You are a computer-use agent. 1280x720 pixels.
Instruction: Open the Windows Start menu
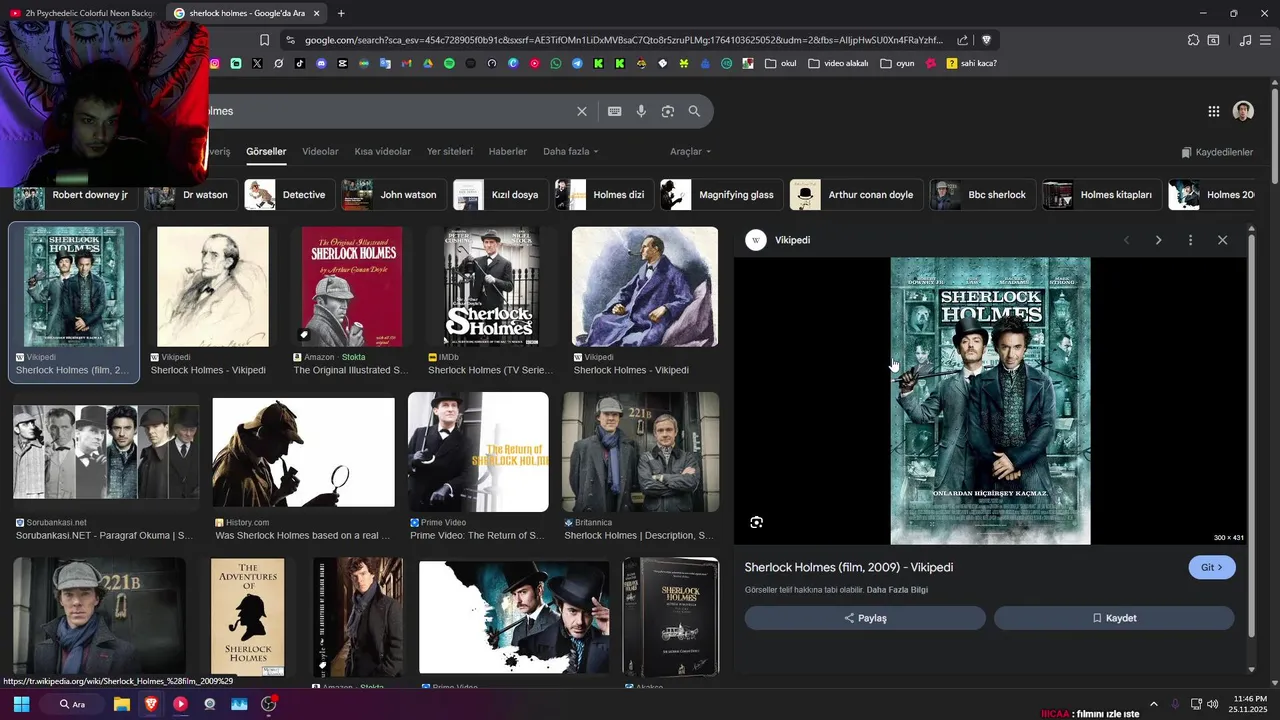[21, 704]
